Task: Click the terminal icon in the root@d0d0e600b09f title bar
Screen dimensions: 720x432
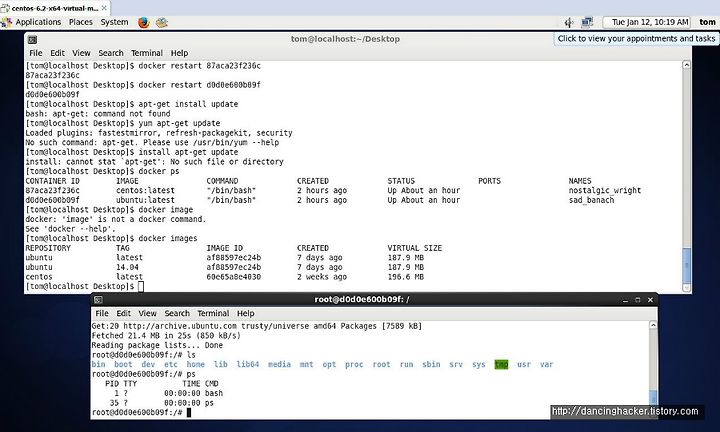Action: click(98, 300)
